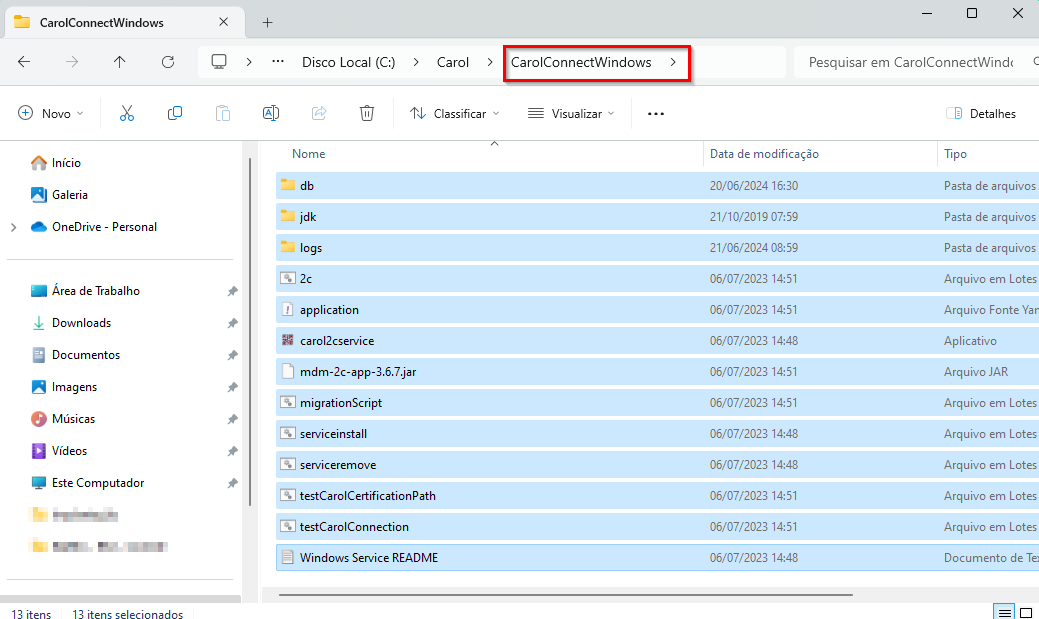Click the search box Pesquisar em CarolConnectWindows
This screenshot has width=1039, height=619.
point(910,62)
